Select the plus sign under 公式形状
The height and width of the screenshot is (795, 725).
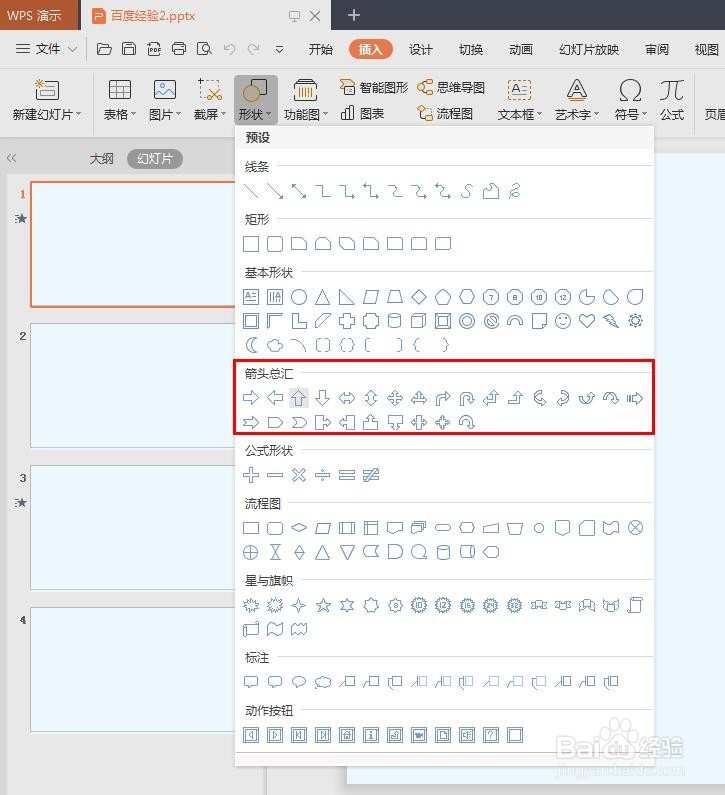[x=251, y=475]
